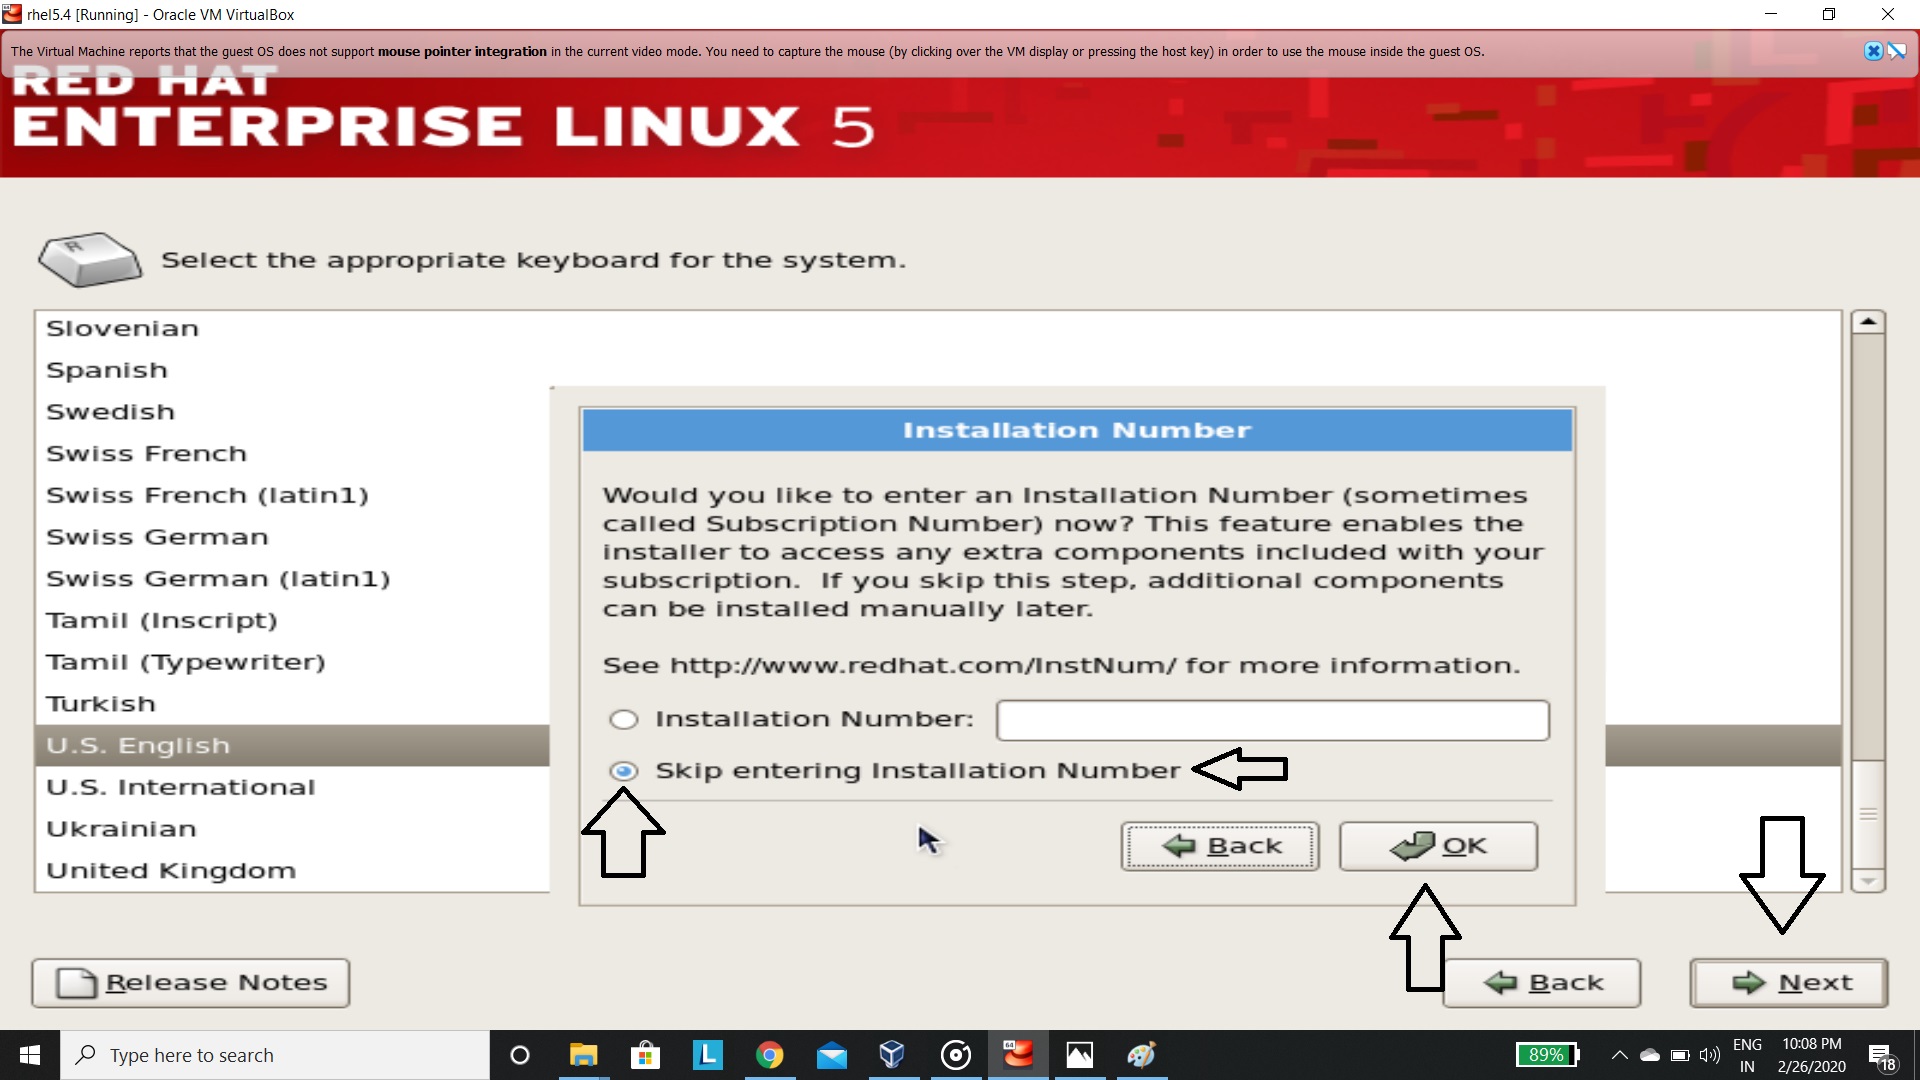Image resolution: width=1920 pixels, height=1080 pixels.
Task: Open the Mail app in taskbar
Action: coord(831,1055)
